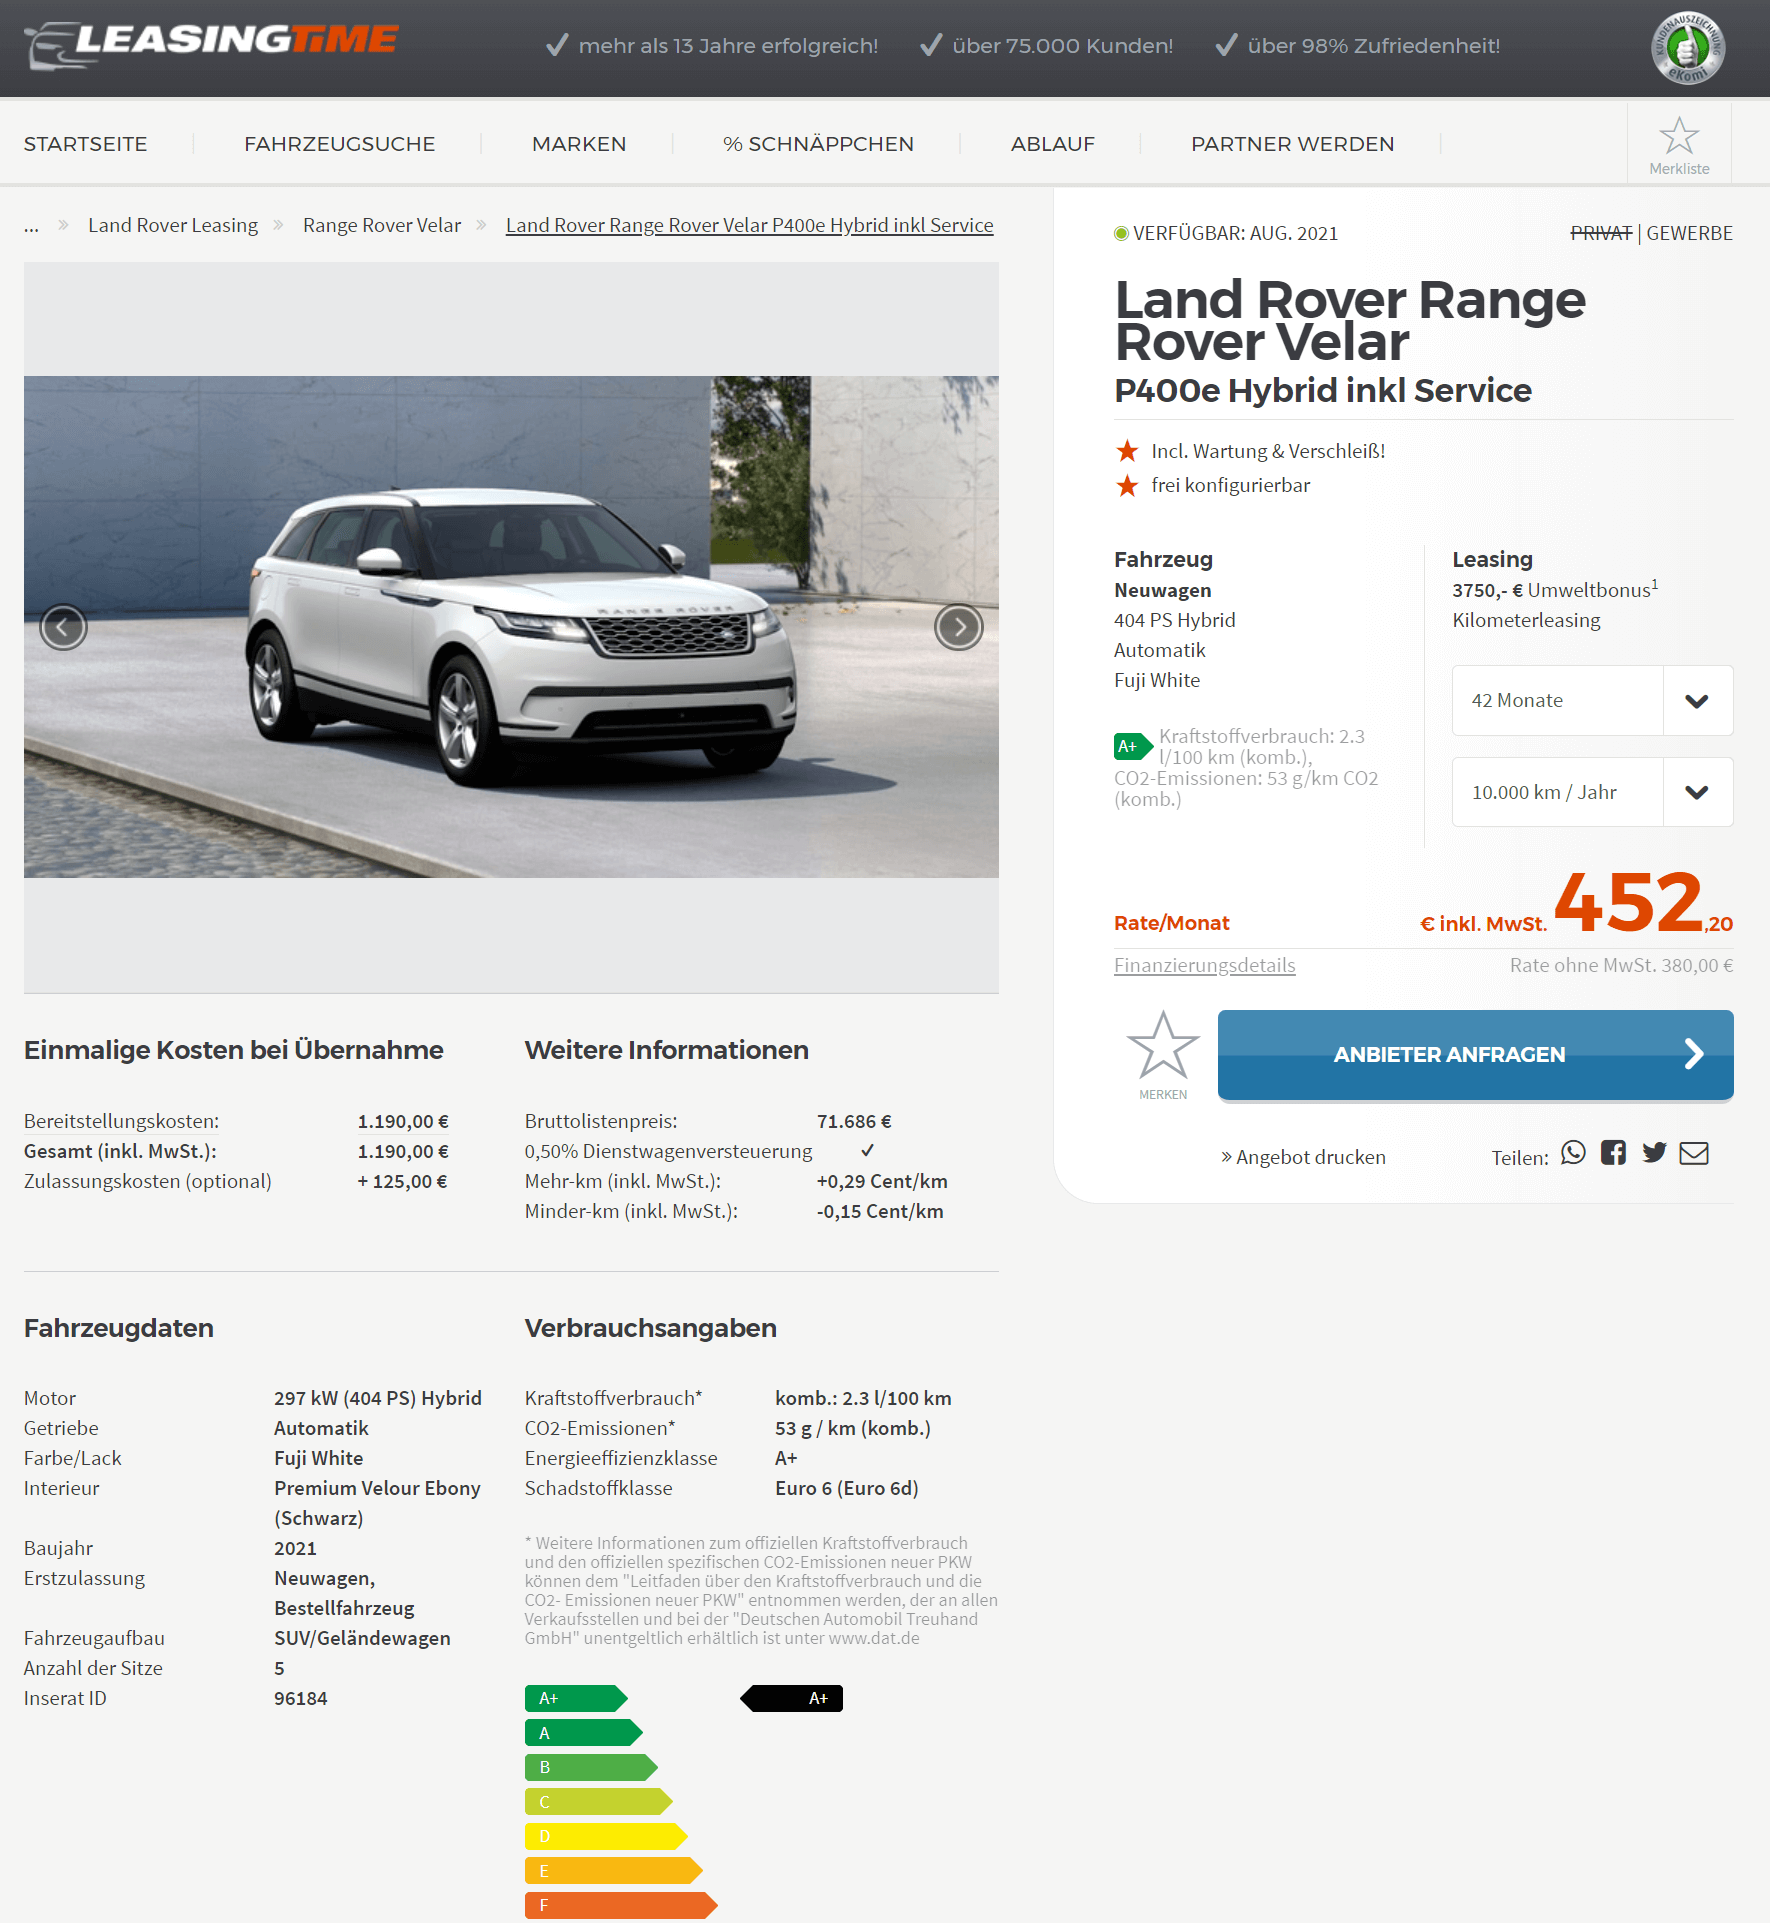The width and height of the screenshot is (1770, 1923).
Task: Click the 'Euro 6 (Euro 6d)' value
Action: (x=847, y=1488)
